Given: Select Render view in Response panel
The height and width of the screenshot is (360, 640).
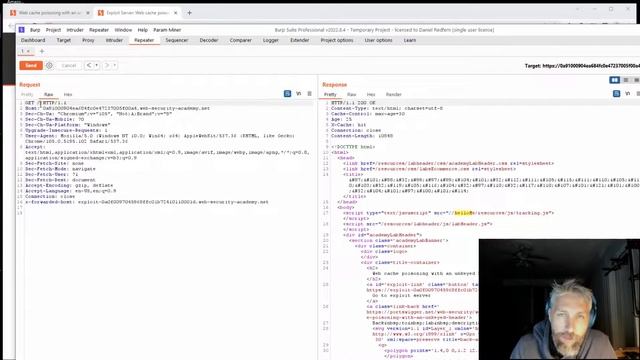Looking at the screenshot, I should (x=393, y=94).
